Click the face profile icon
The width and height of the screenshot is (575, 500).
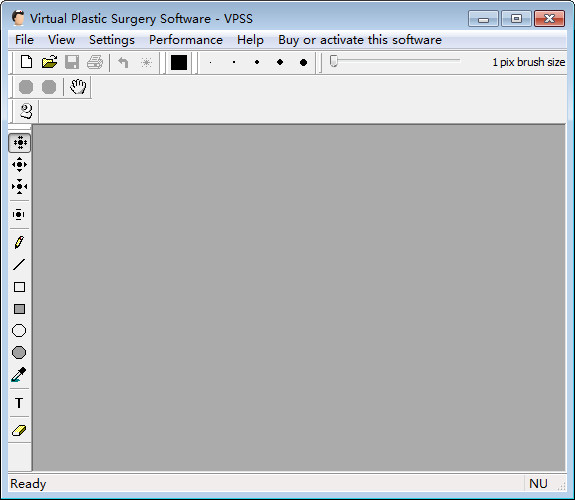26,111
